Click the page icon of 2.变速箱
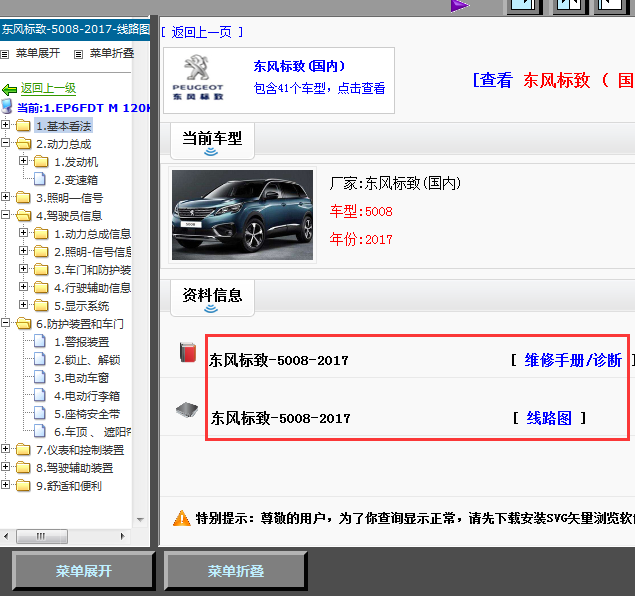Viewport: 635px width, 596px height. pos(40,179)
